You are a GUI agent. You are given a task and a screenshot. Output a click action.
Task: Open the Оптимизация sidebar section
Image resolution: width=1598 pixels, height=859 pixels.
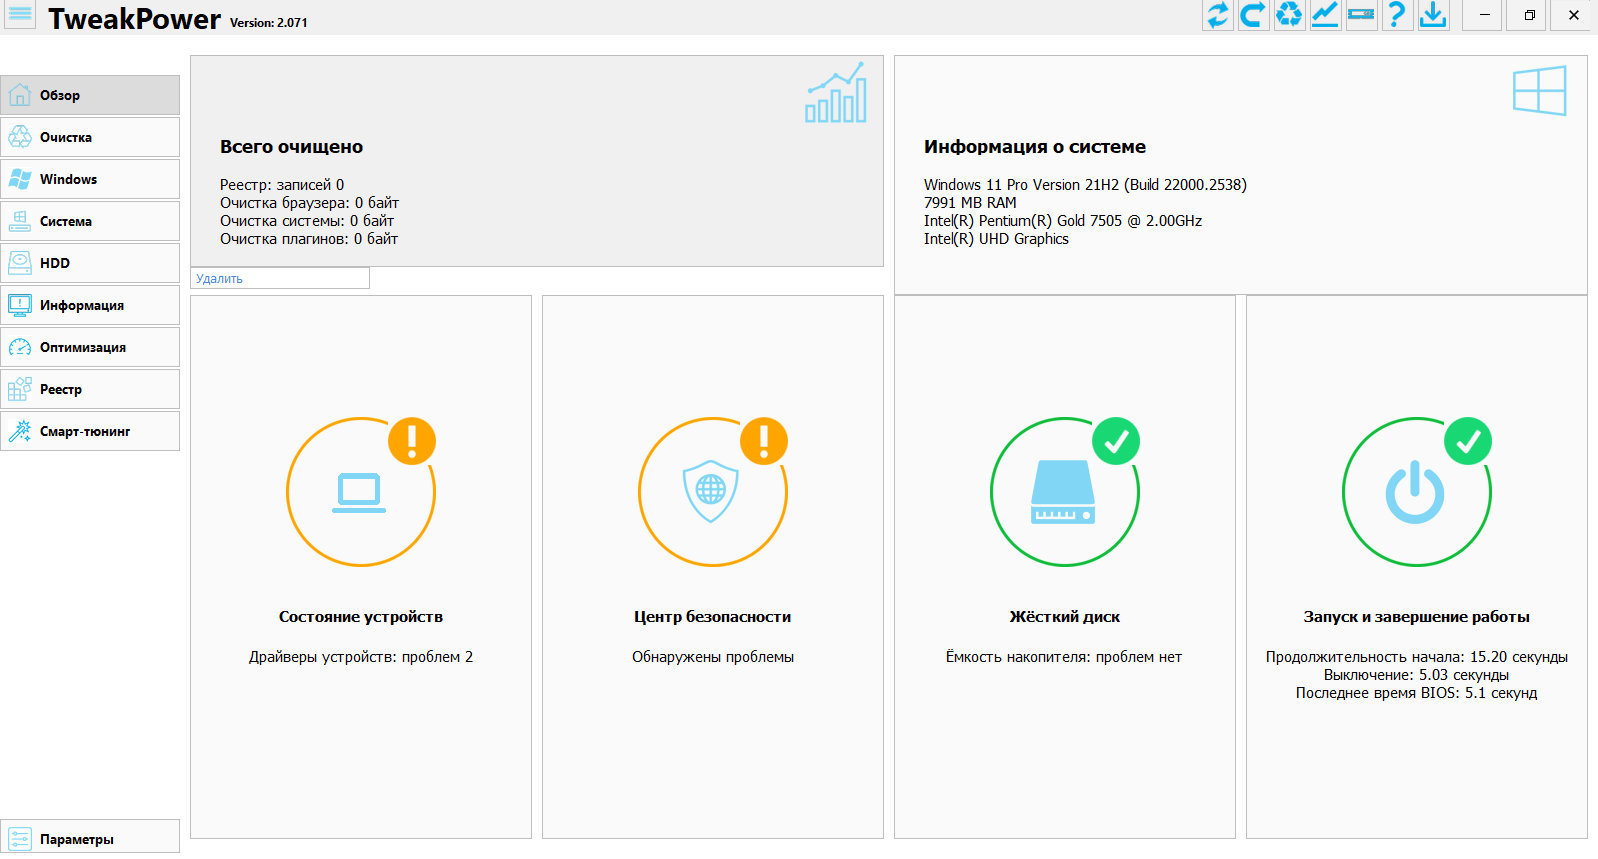coord(90,347)
